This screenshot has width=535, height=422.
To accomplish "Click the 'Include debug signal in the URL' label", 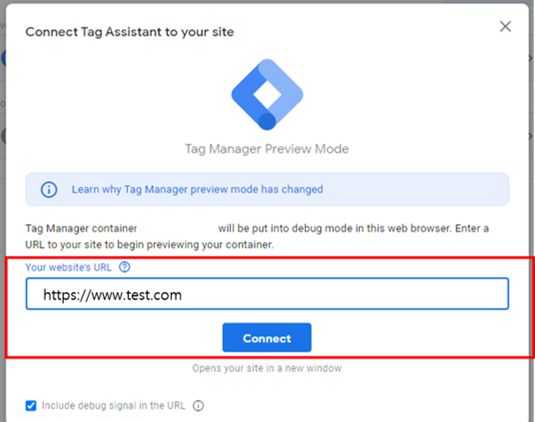I will tap(113, 406).
